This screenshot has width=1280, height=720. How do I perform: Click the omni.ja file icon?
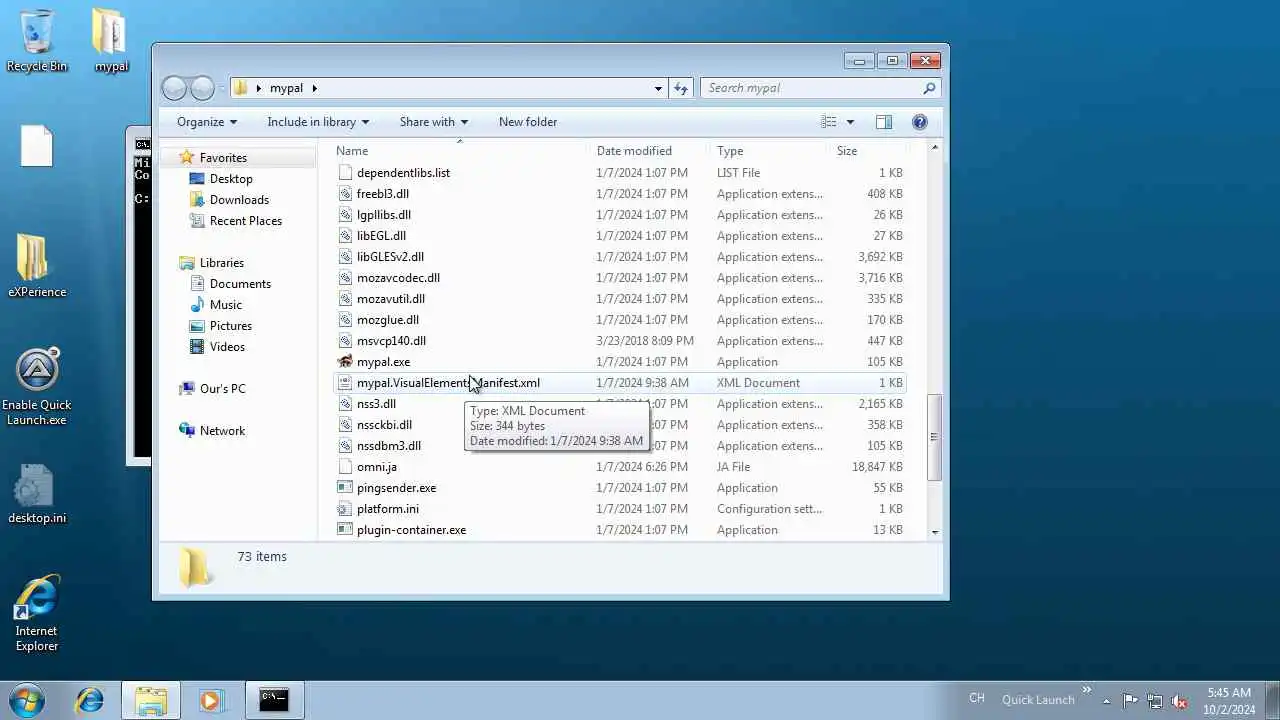pos(345,467)
